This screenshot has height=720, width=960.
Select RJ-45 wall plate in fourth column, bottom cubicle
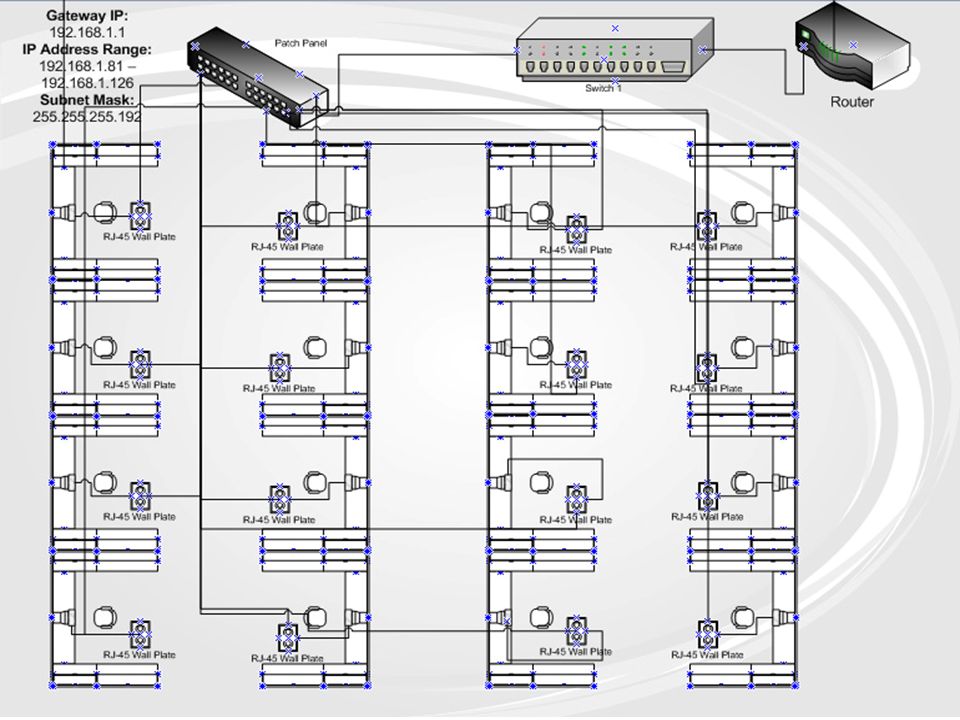[x=708, y=634]
